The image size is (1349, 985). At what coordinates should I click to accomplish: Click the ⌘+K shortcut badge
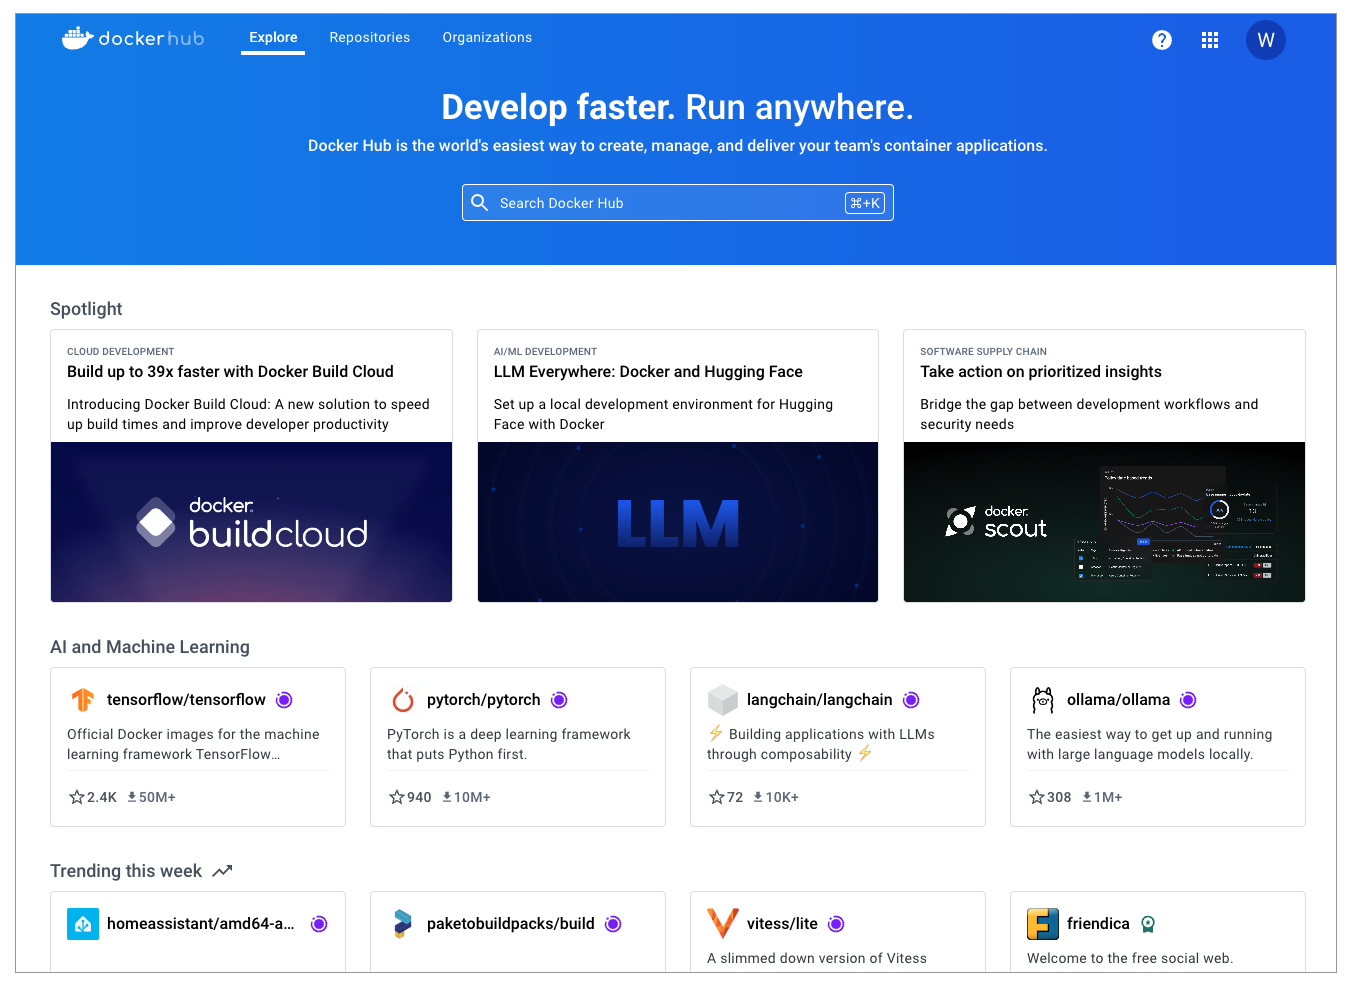(x=865, y=203)
